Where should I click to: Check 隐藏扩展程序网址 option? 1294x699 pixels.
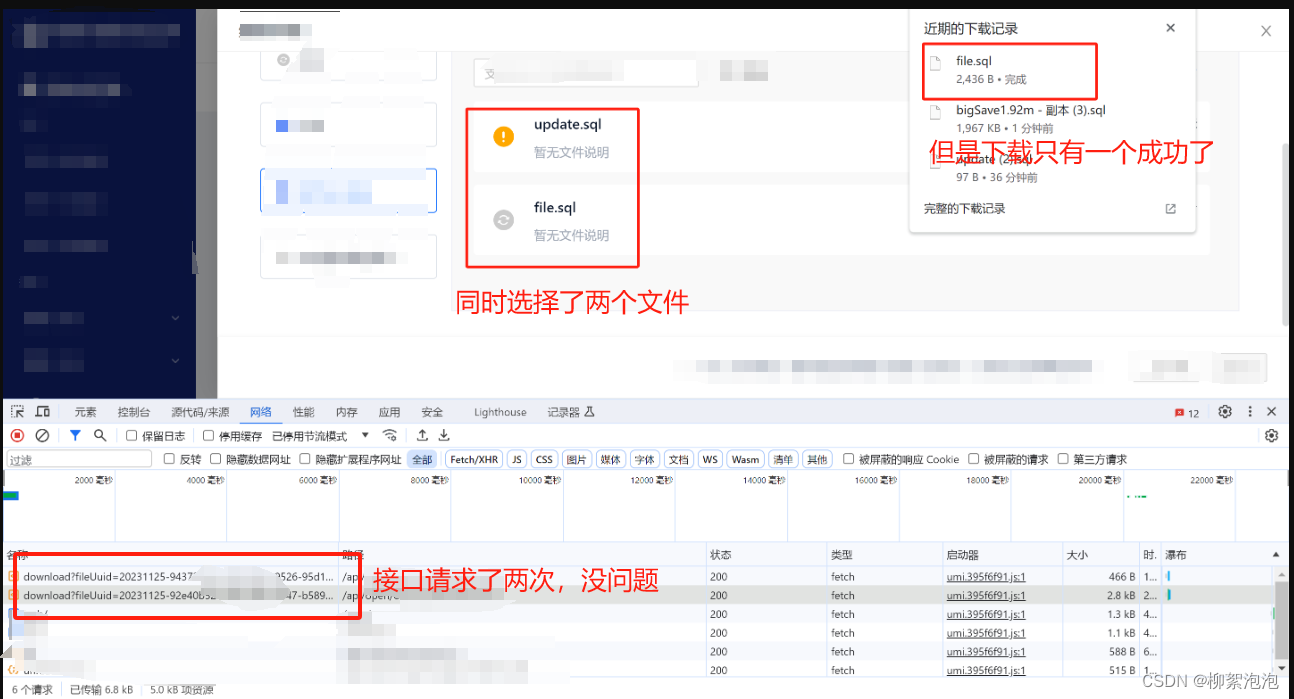(304, 460)
